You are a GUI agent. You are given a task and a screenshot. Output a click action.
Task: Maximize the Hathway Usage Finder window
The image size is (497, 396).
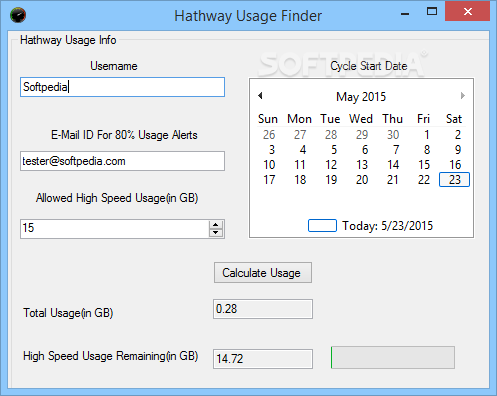coord(432,11)
